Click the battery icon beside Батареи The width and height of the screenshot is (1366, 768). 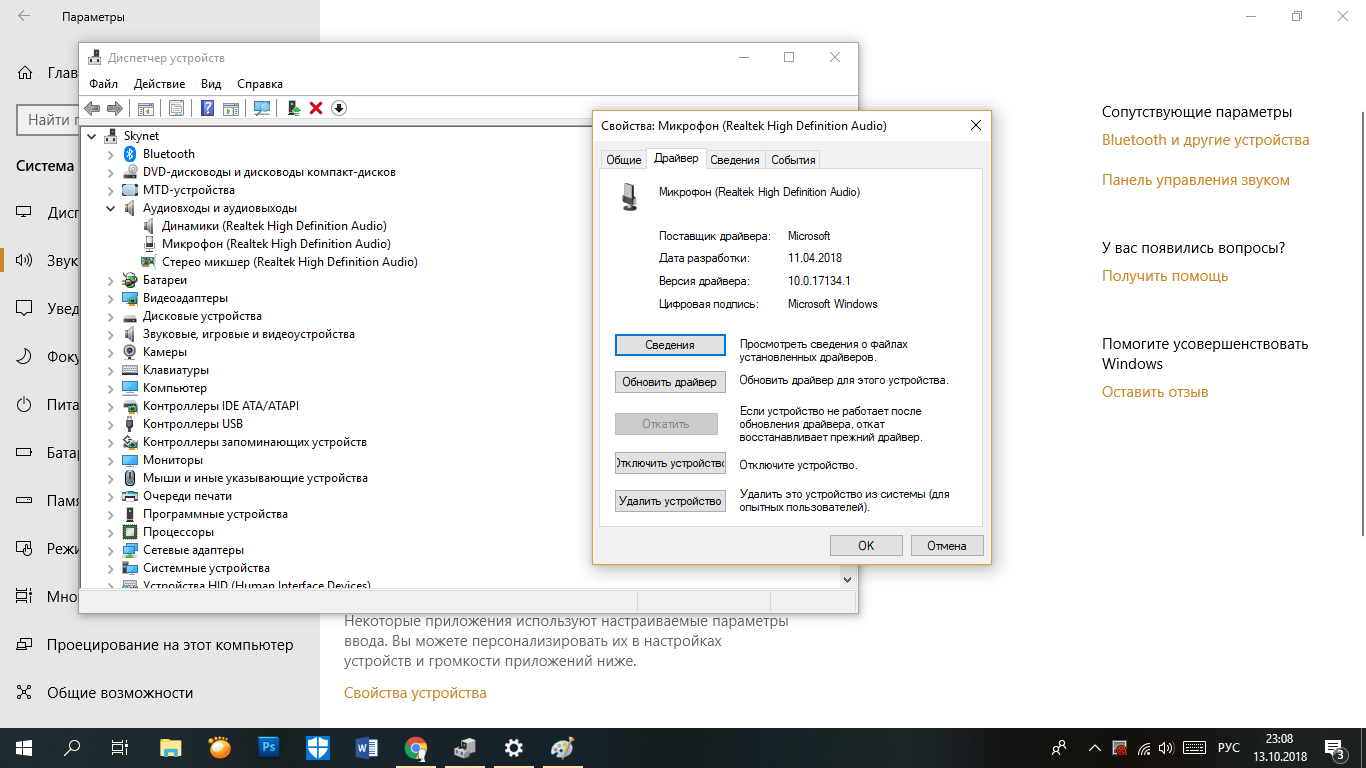[x=129, y=280]
